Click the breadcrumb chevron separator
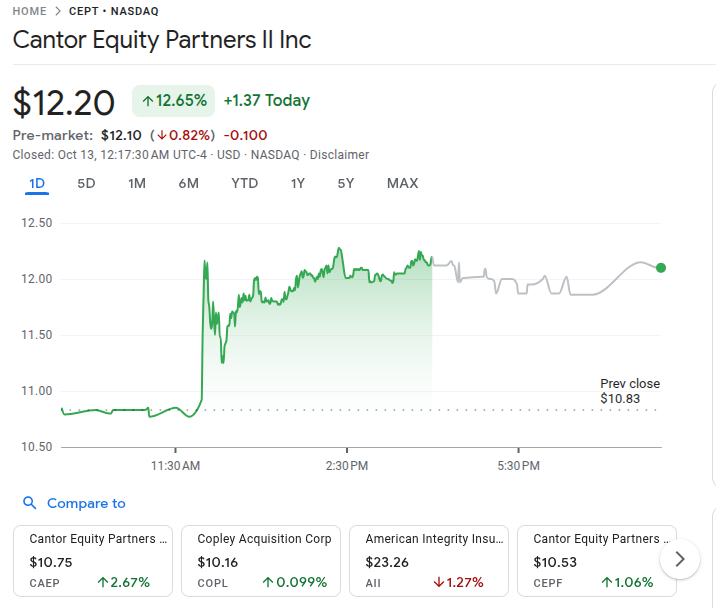This screenshot has width=716, height=608. (x=57, y=11)
